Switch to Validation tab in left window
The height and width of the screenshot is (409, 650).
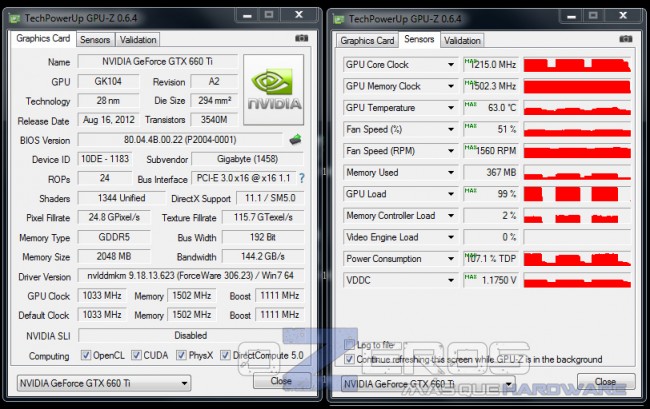[x=138, y=40]
